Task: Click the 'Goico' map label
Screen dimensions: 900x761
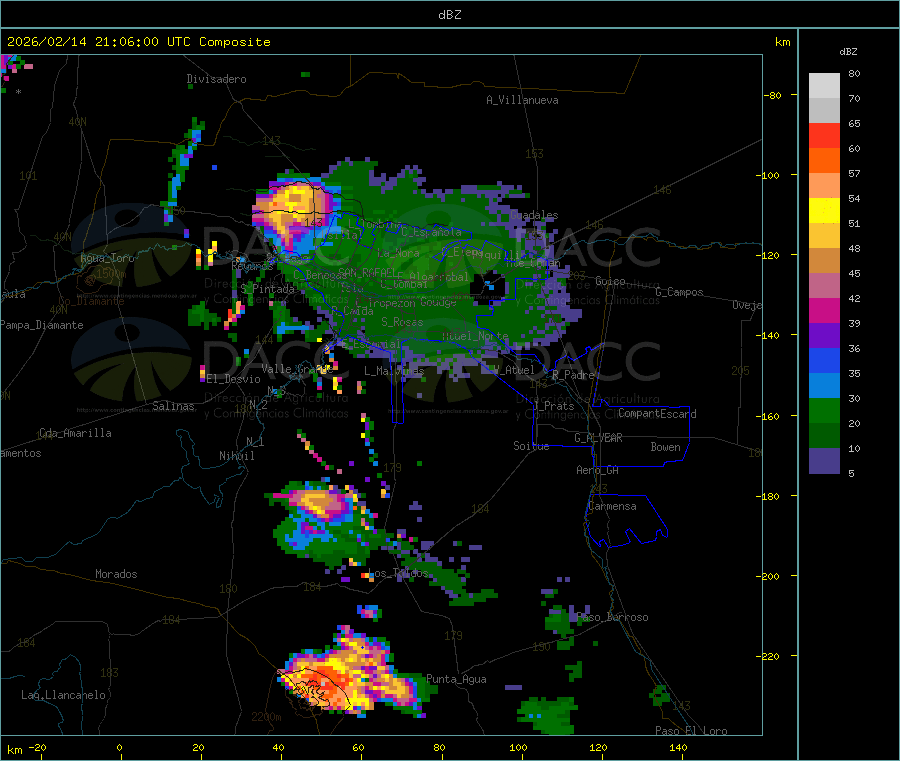Action: (x=610, y=281)
